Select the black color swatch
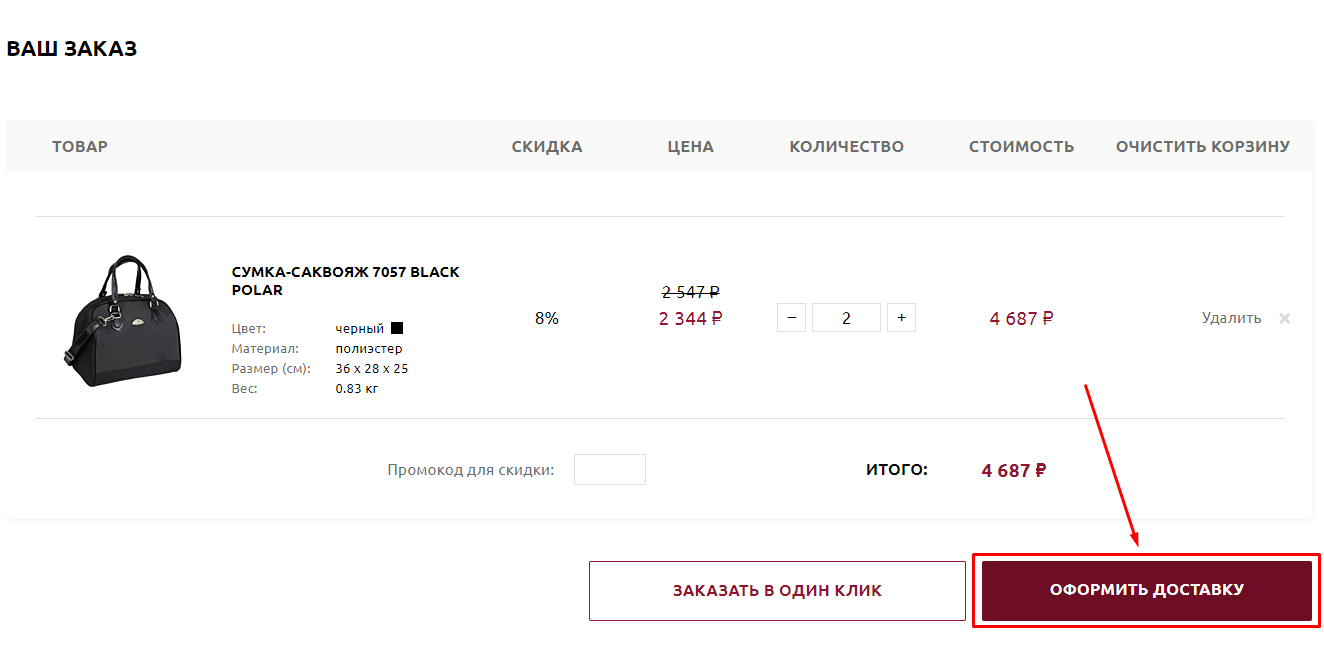Image resolution: width=1324 pixels, height=668 pixels. [397, 328]
